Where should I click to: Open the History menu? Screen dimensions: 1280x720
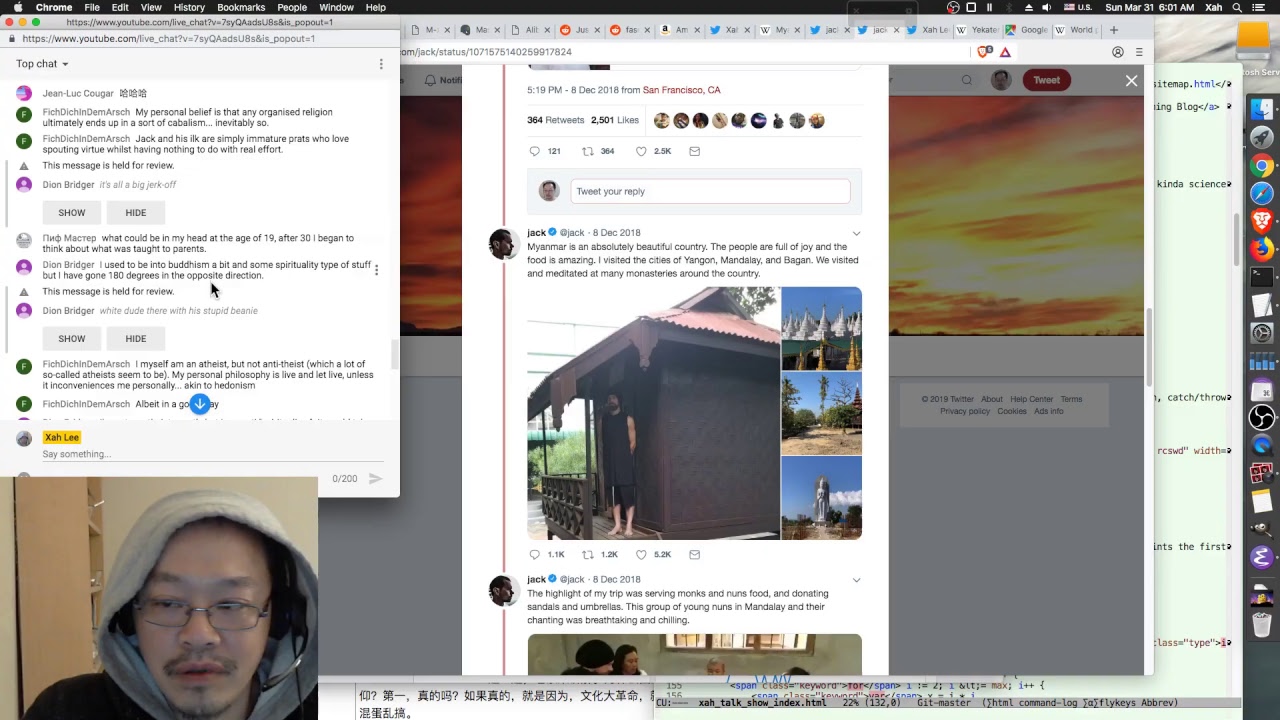(189, 7)
